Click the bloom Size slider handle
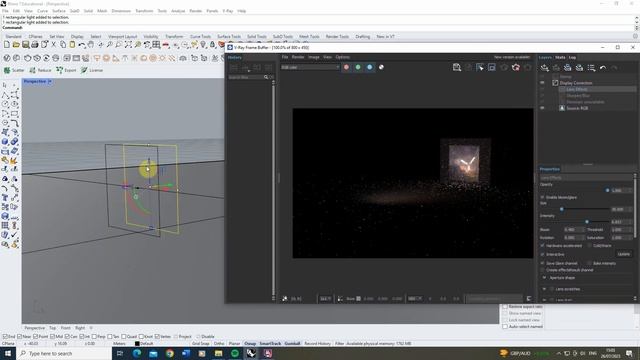 point(562,209)
